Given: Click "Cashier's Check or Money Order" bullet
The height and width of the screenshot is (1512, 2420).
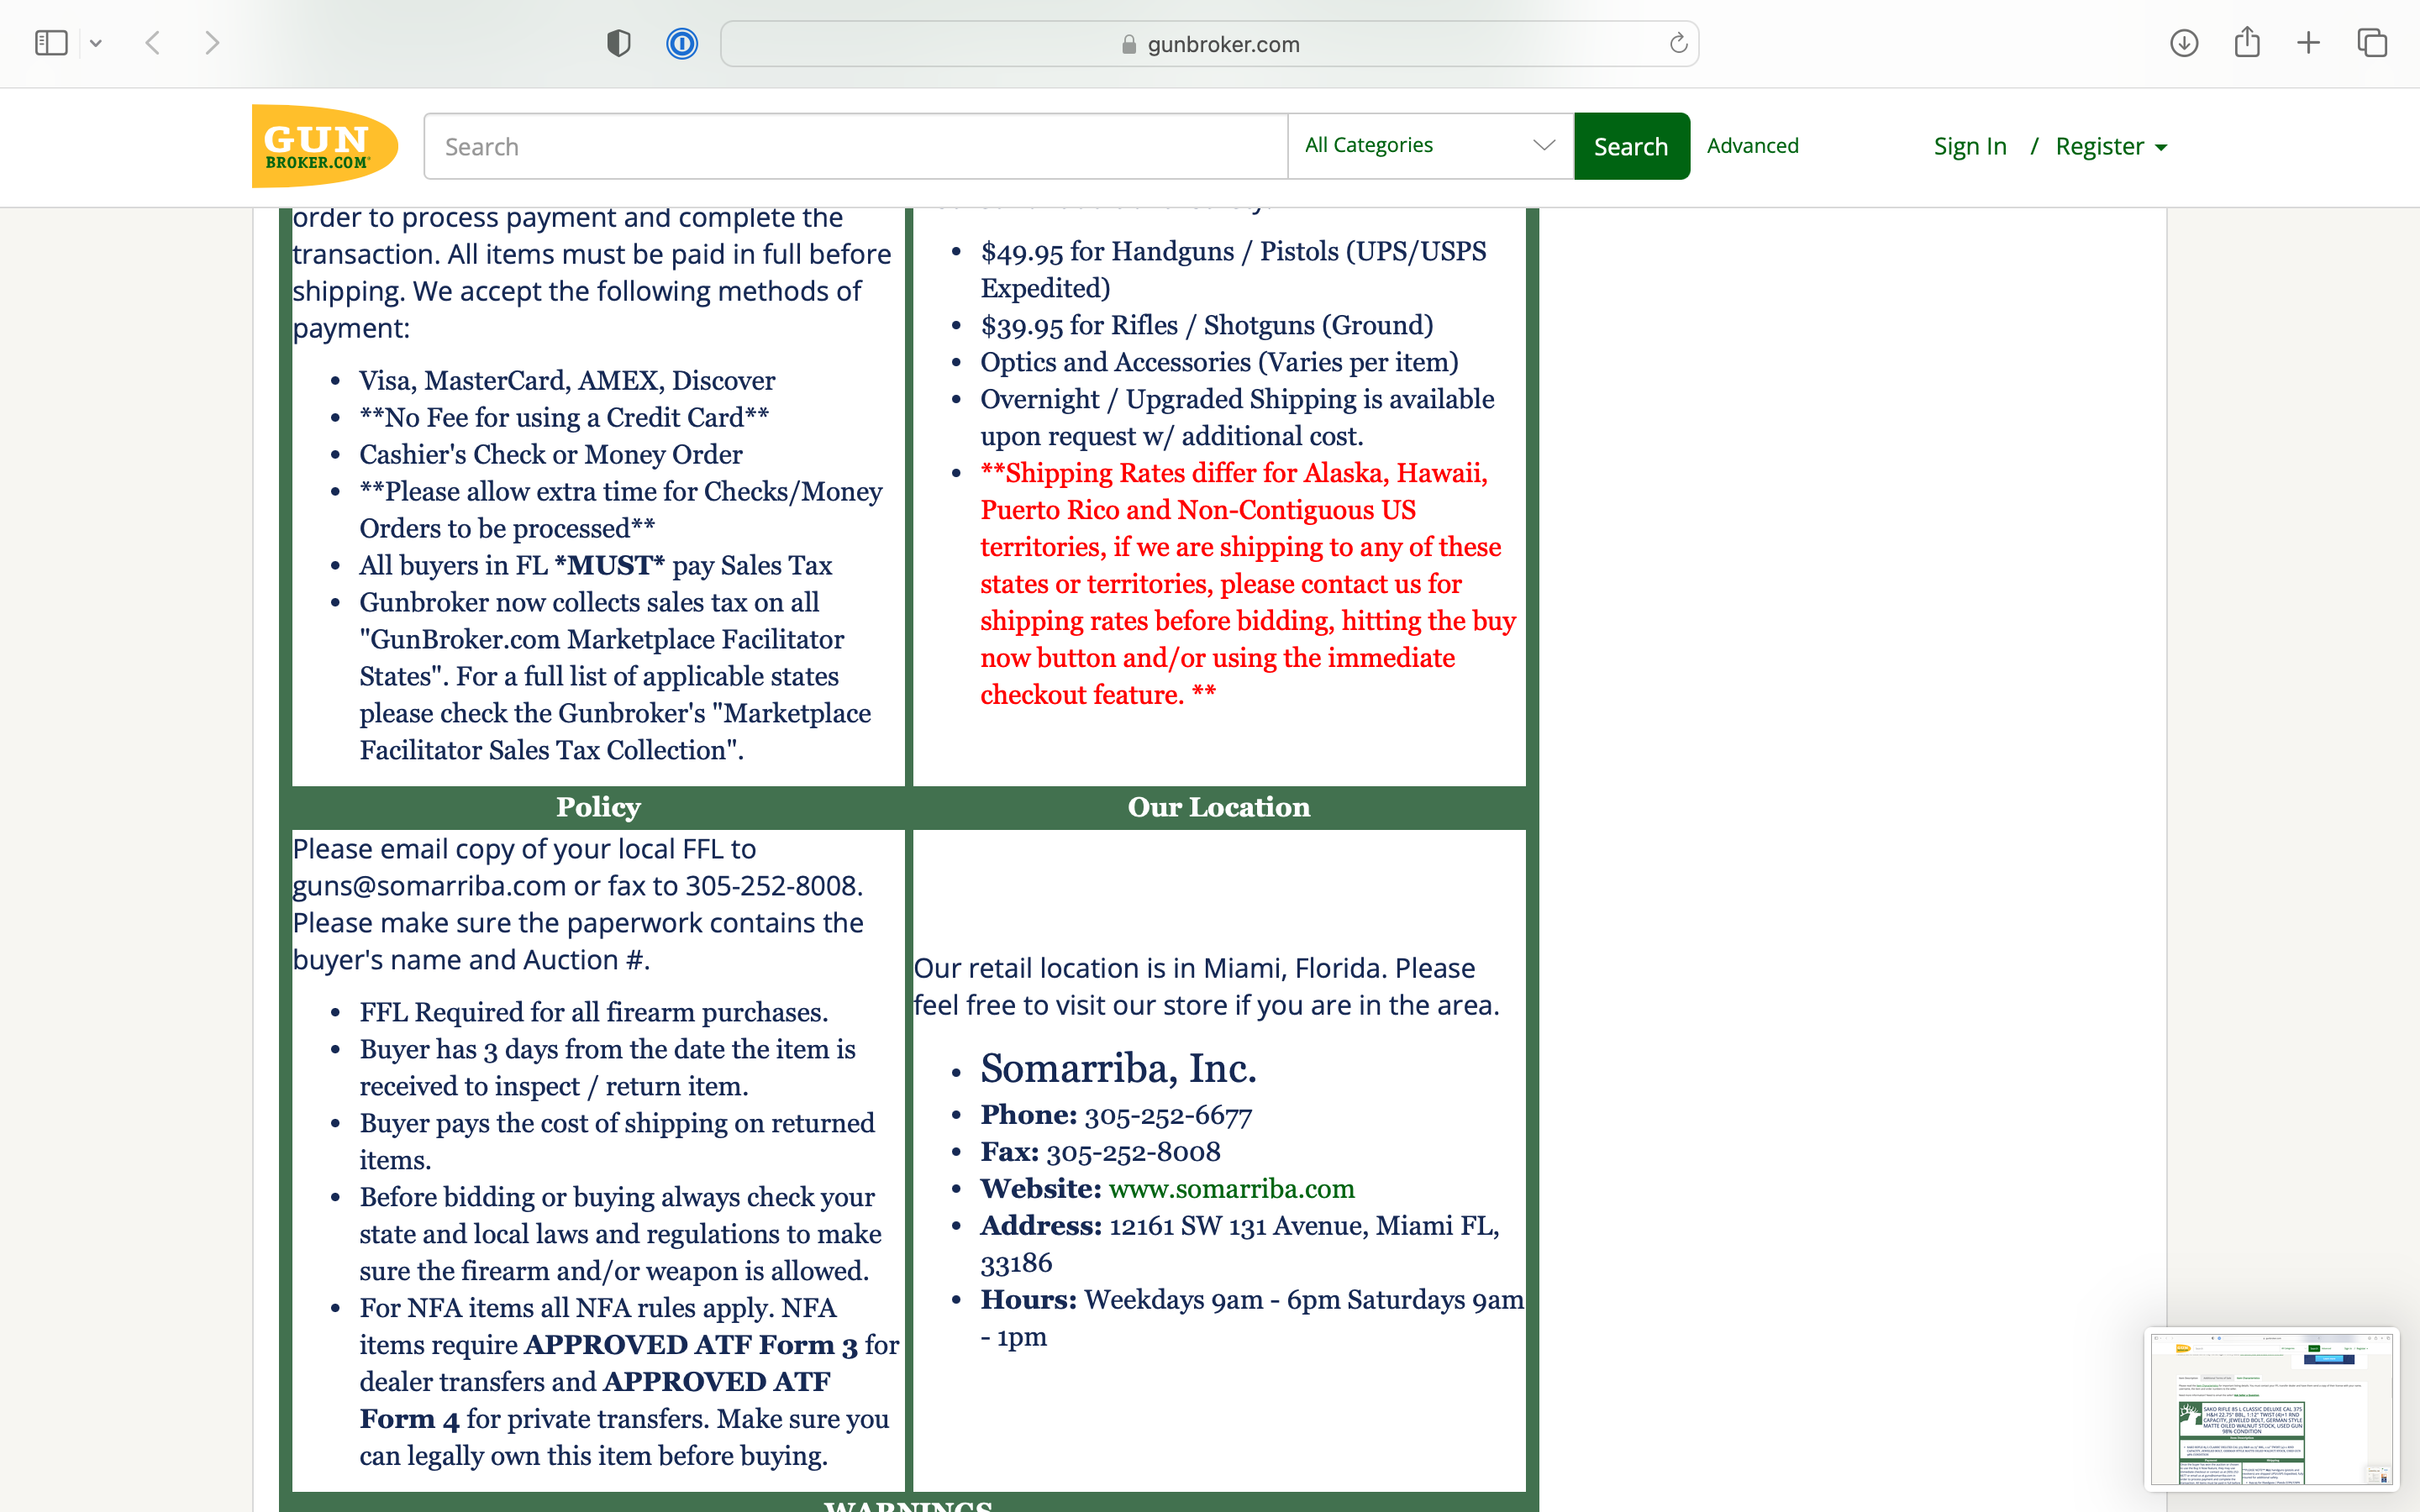Looking at the screenshot, I should tap(551, 455).
